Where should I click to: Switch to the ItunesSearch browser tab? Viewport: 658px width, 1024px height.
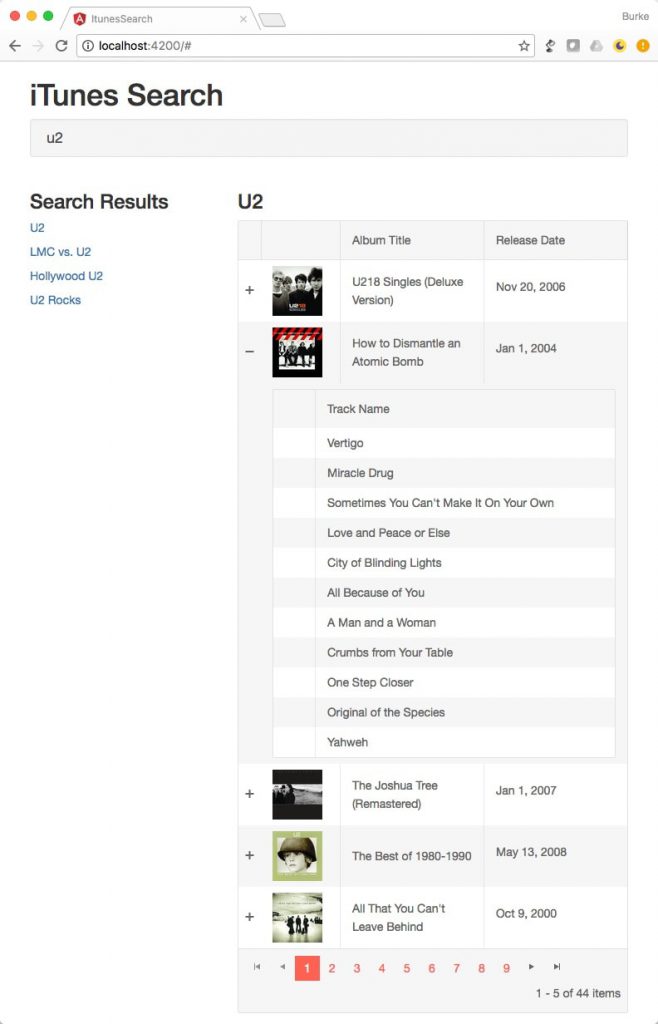(157, 19)
